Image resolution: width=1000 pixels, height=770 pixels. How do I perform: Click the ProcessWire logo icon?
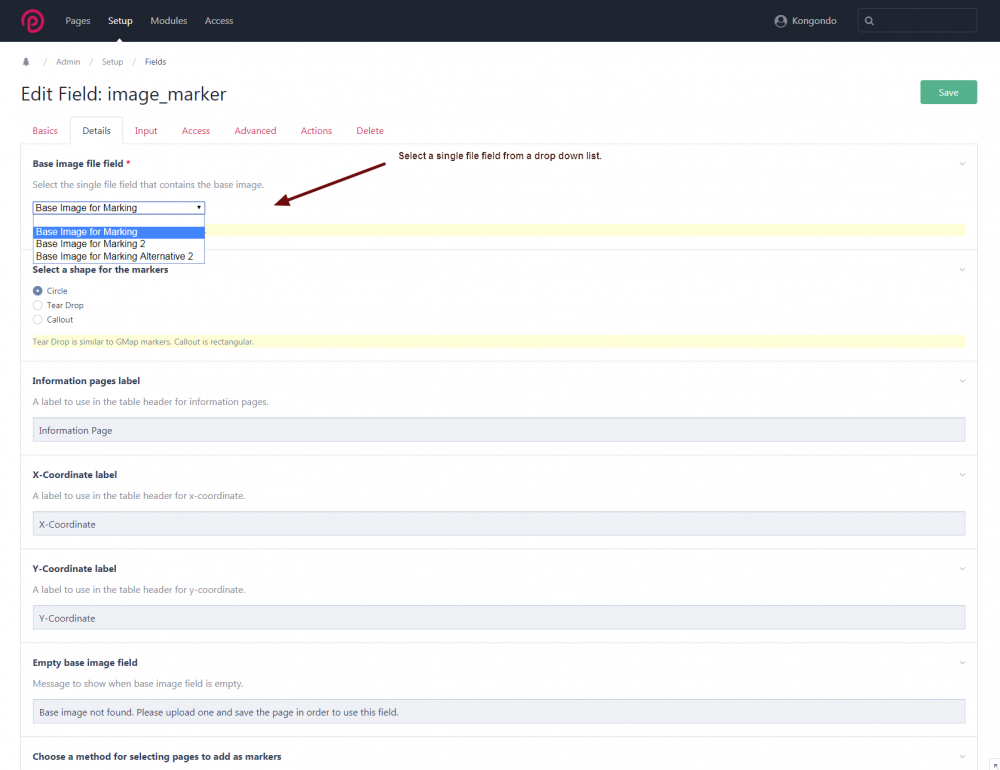[32, 21]
